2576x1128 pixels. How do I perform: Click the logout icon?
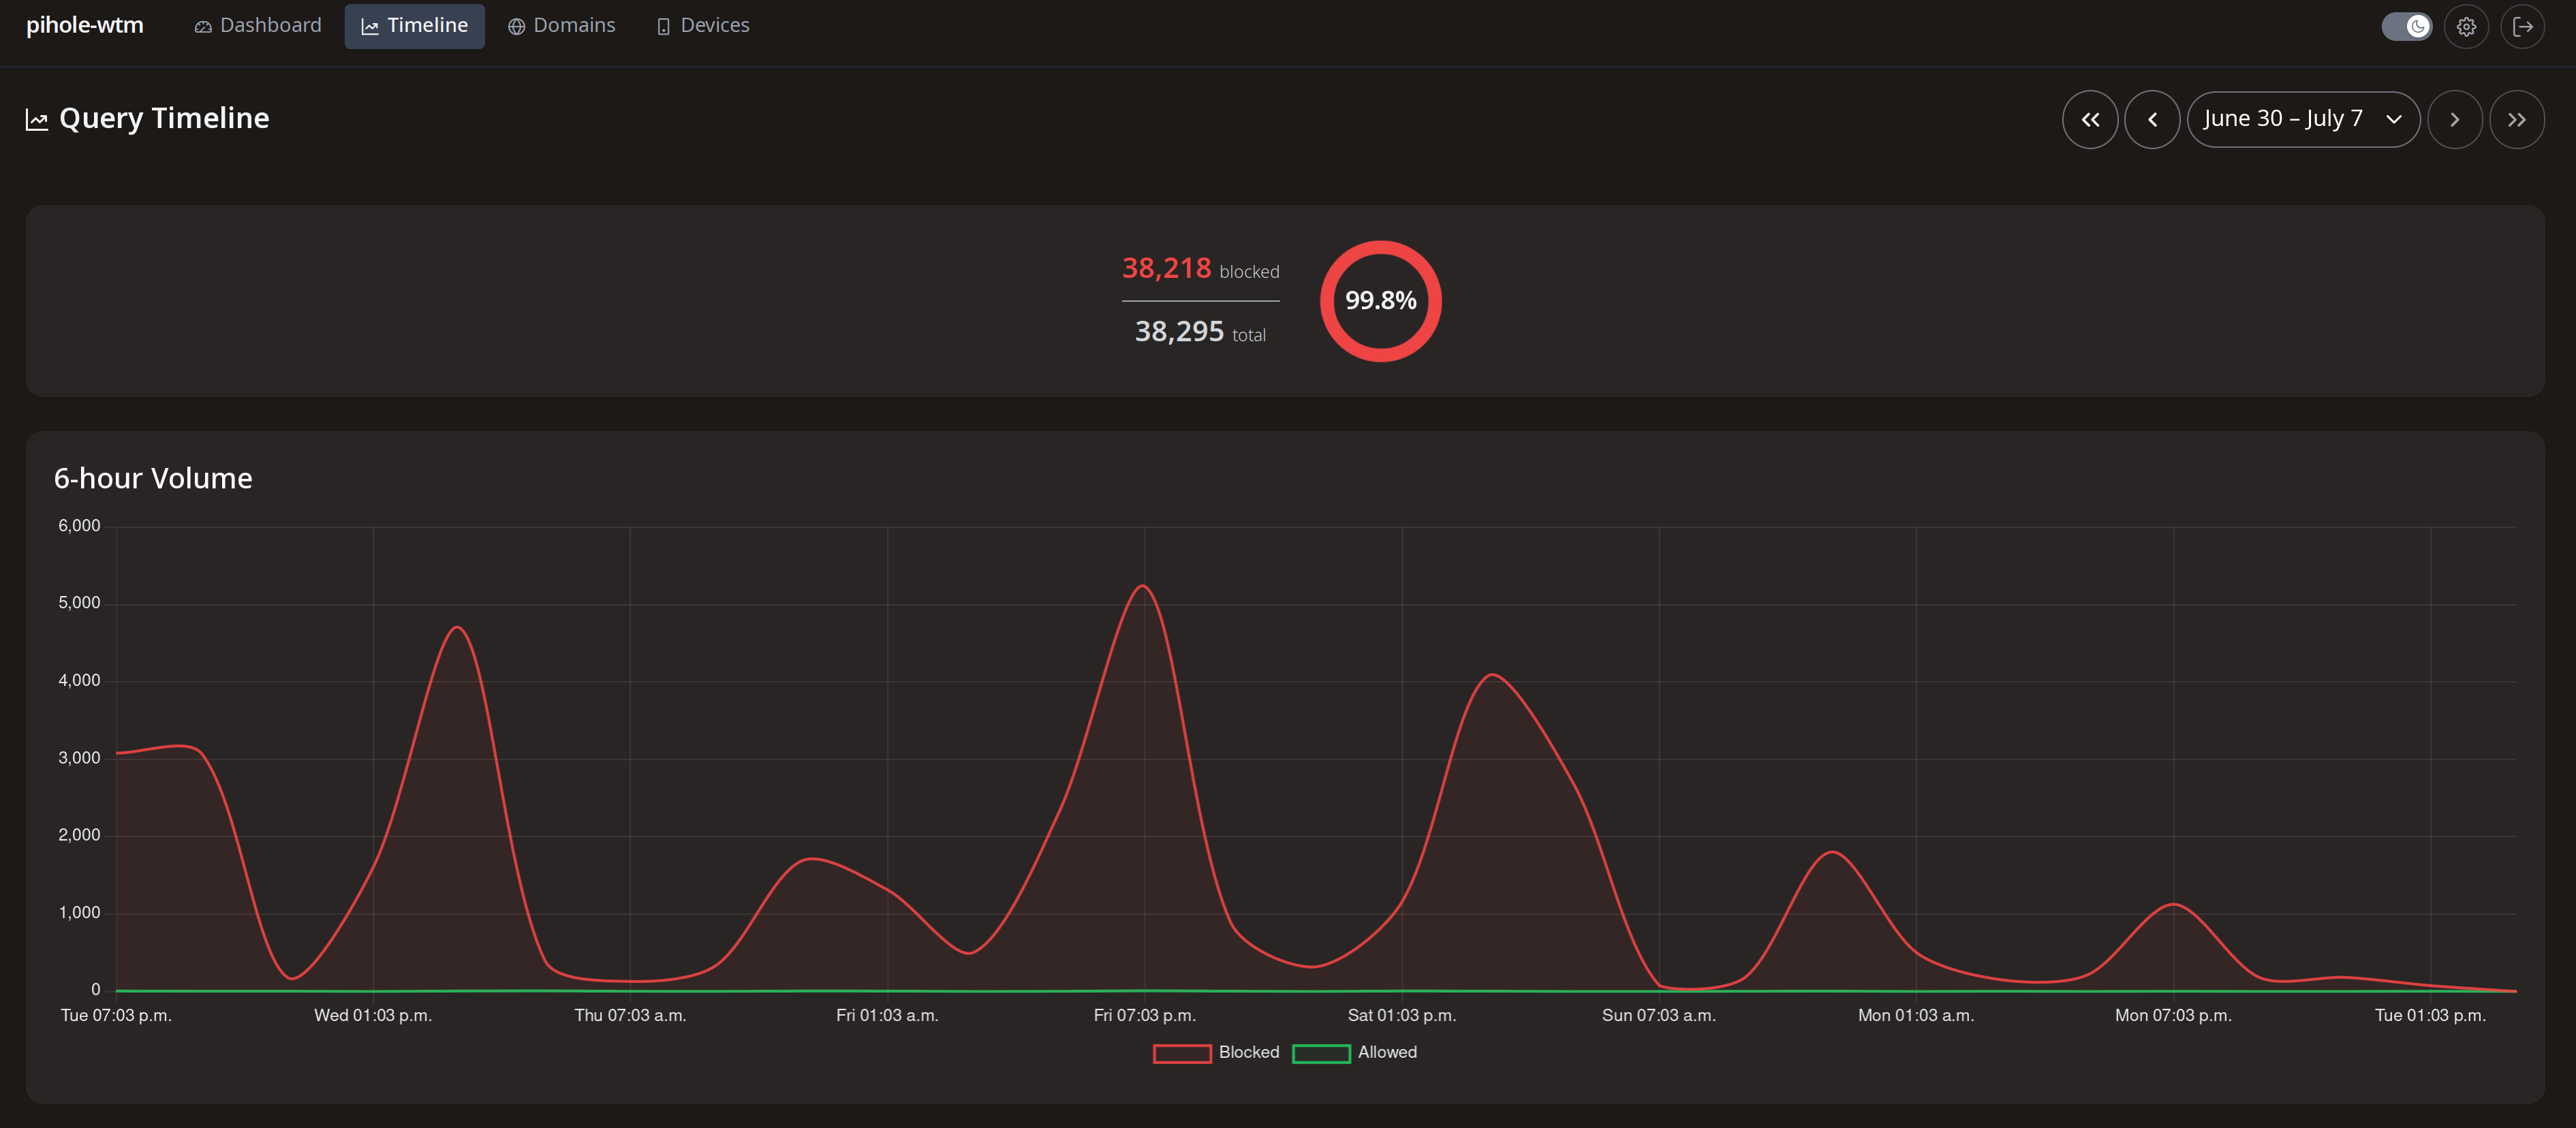click(x=2522, y=26)
